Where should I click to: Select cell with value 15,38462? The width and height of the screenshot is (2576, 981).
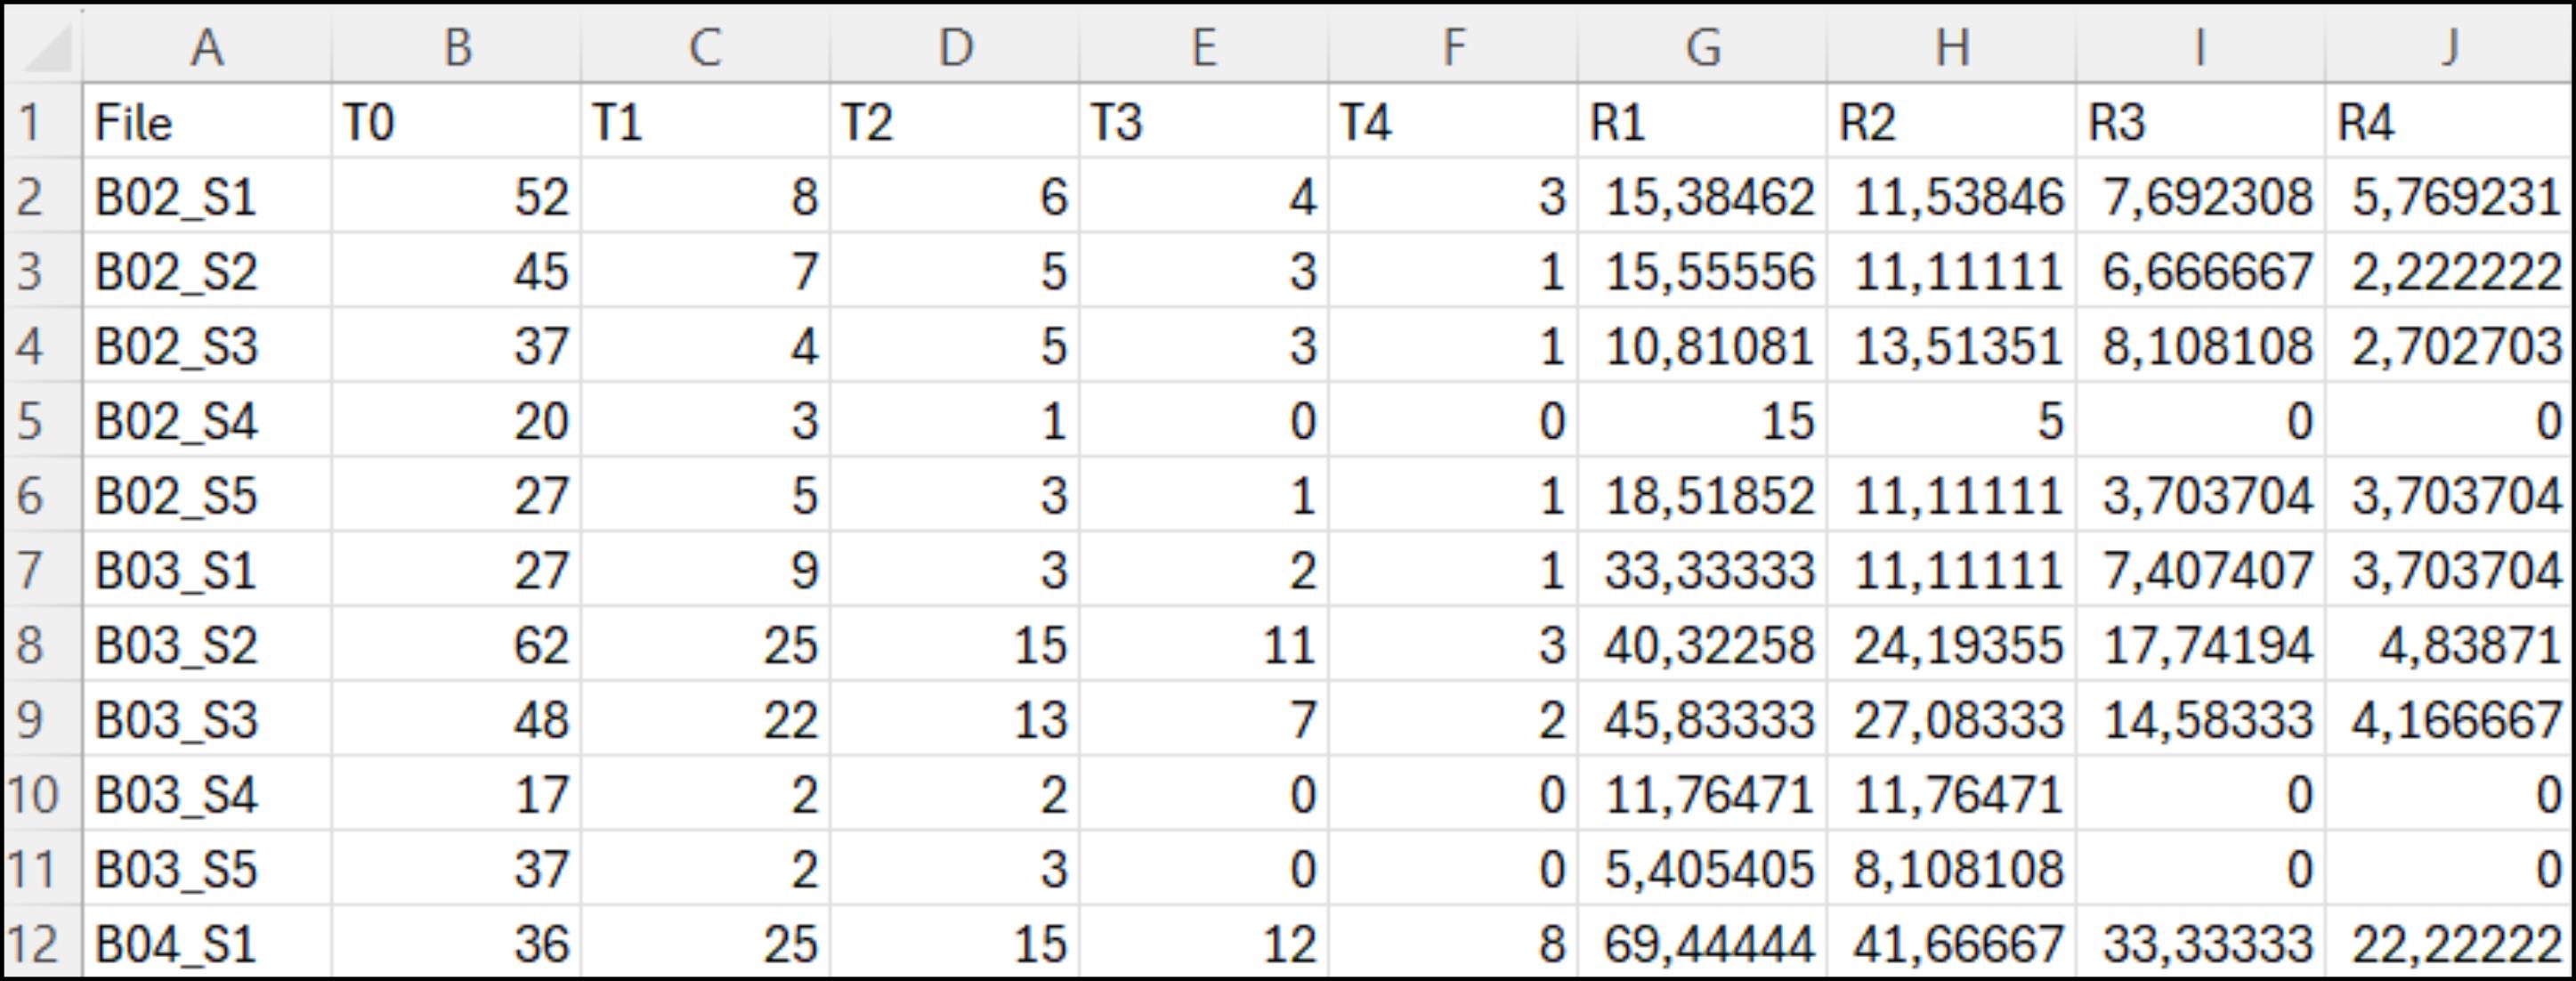click(1702, 196)
